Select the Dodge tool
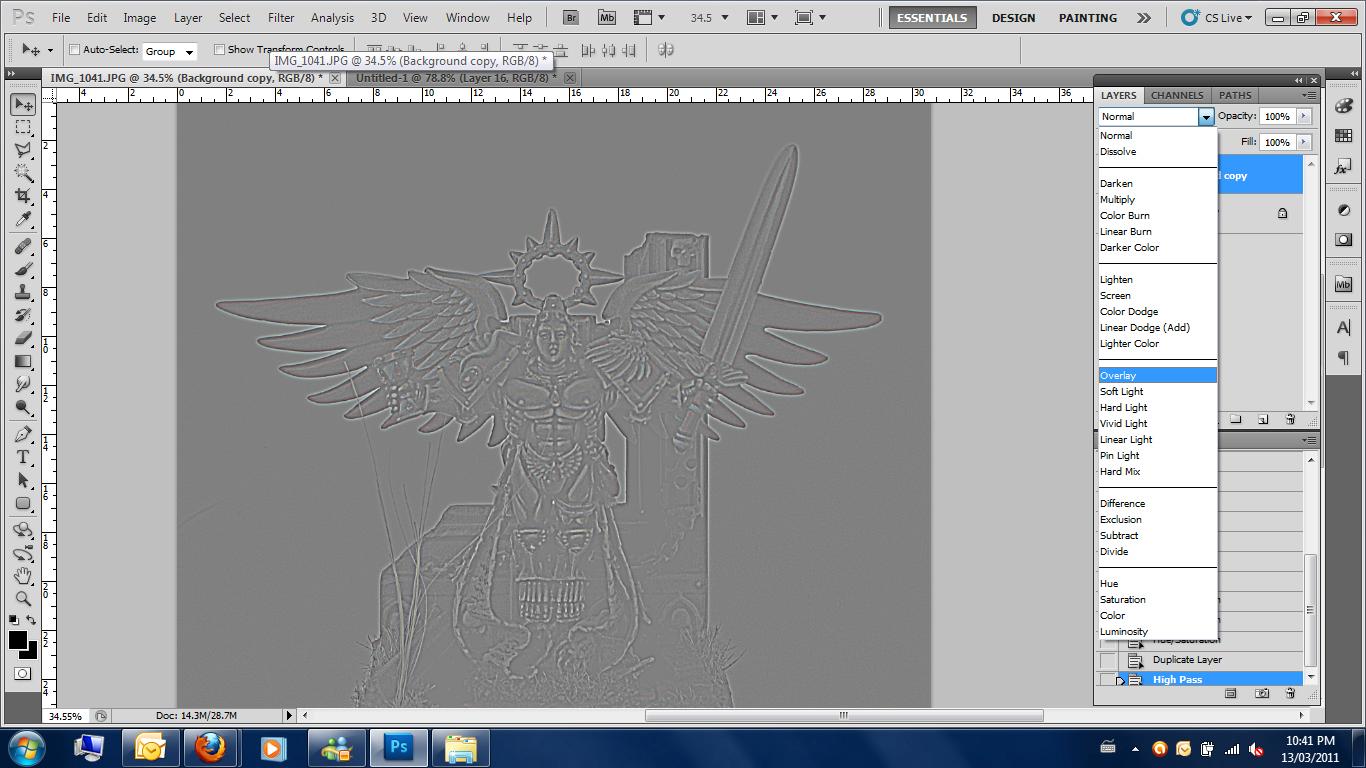 (x=23, y=407)
